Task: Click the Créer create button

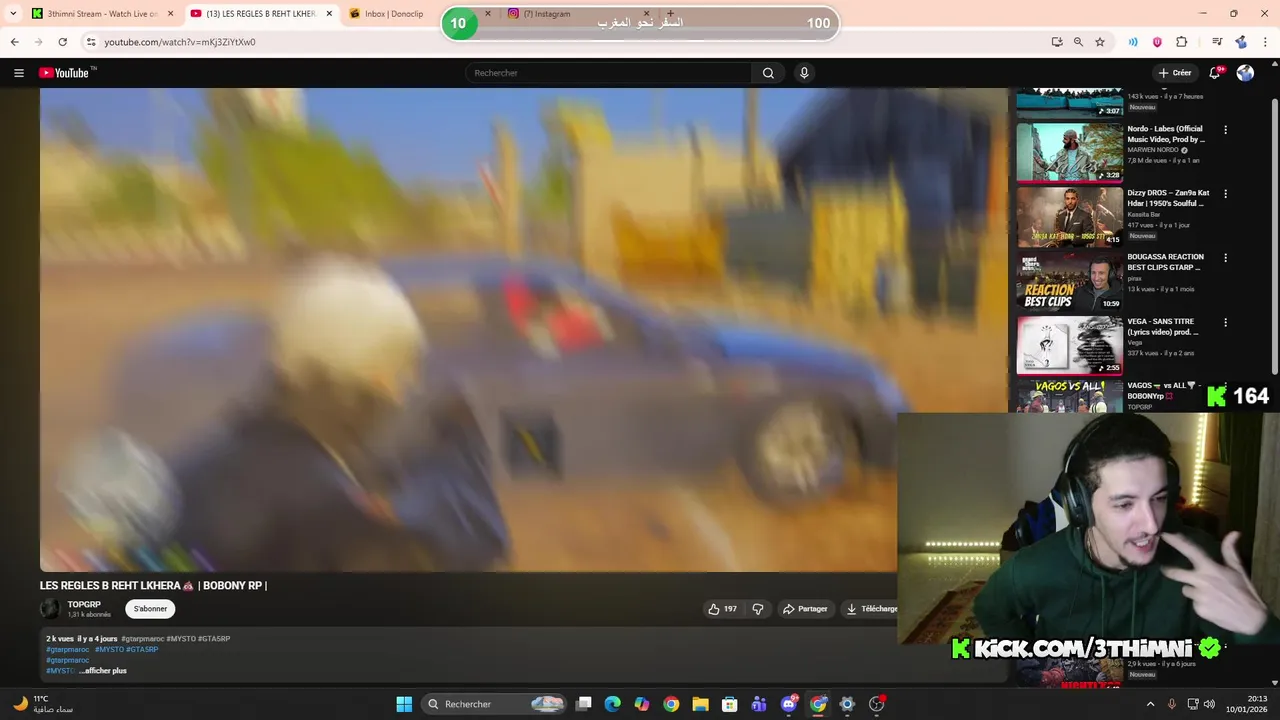Action: point(1175,73)
